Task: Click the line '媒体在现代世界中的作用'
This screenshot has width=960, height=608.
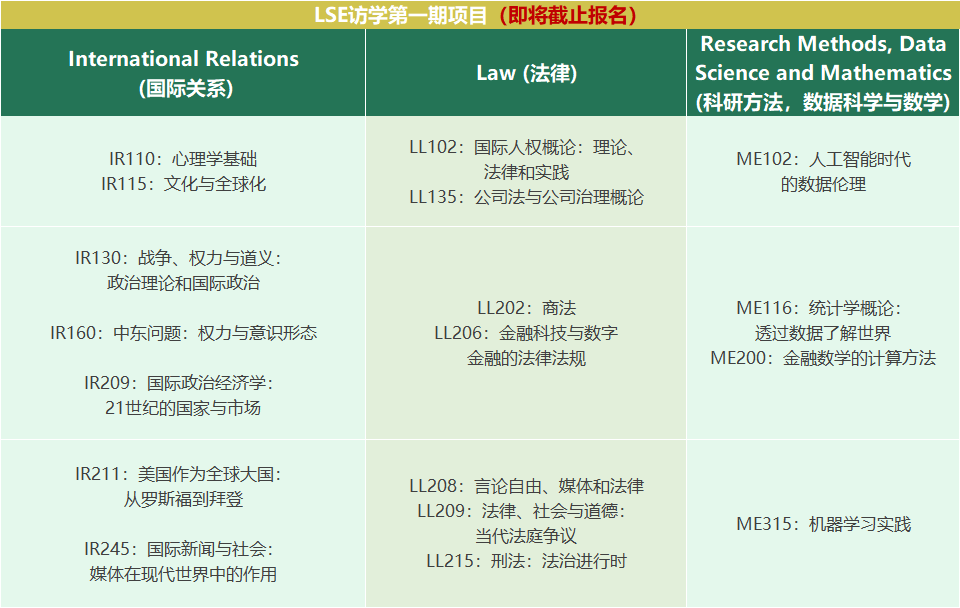Action: [x=183, y=574]
